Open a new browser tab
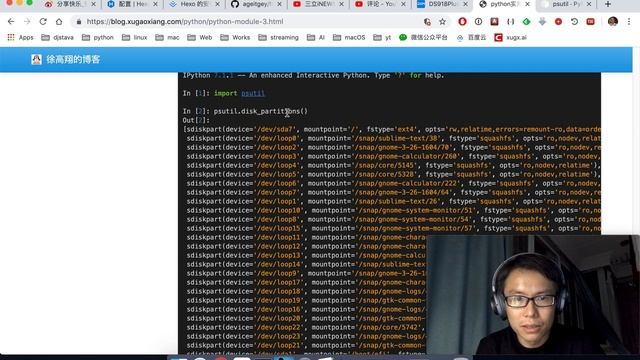 608,4
